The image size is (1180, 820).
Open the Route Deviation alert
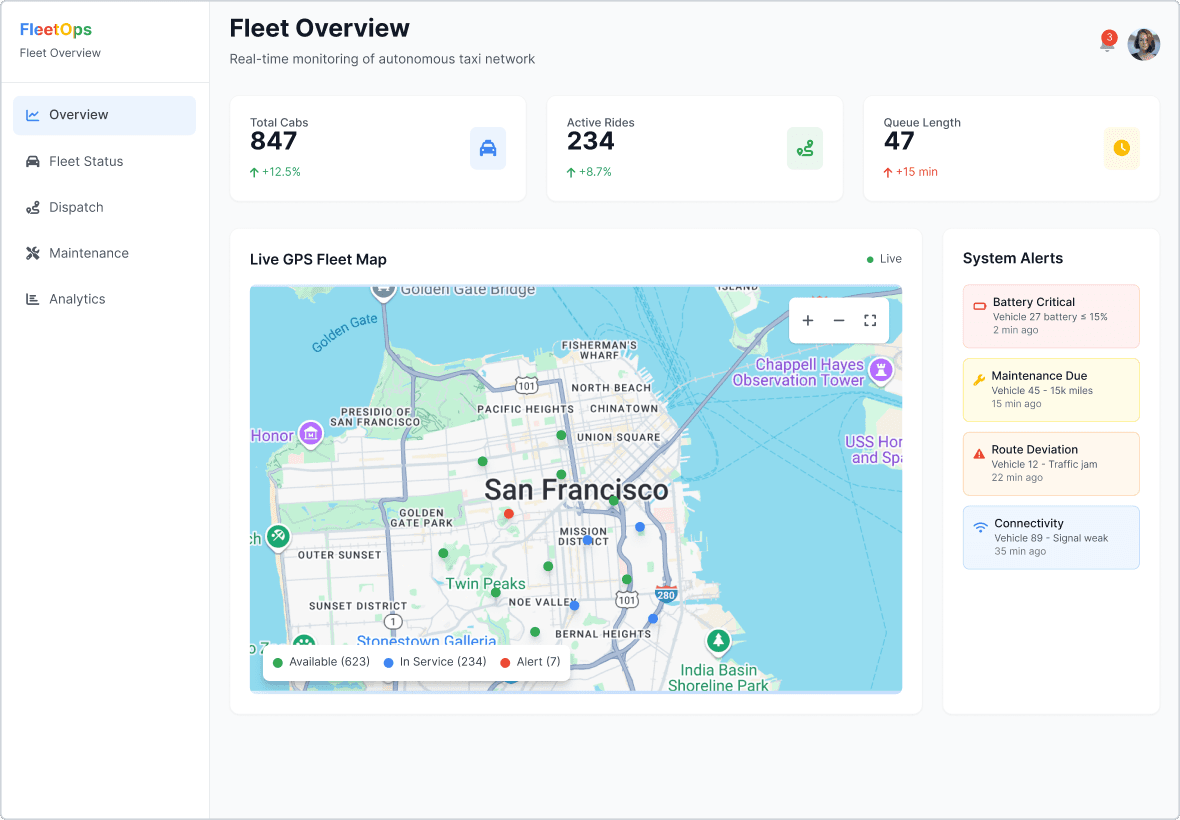click(x=1051, y=463)
